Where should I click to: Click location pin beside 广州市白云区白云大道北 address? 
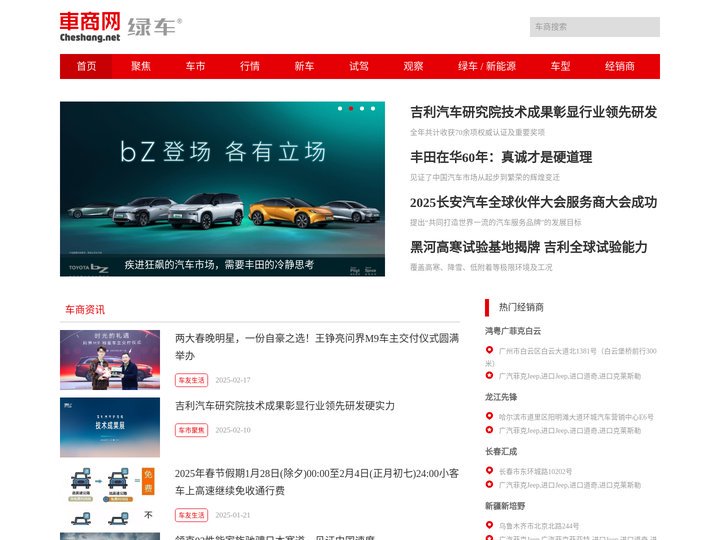pos(489,350)
